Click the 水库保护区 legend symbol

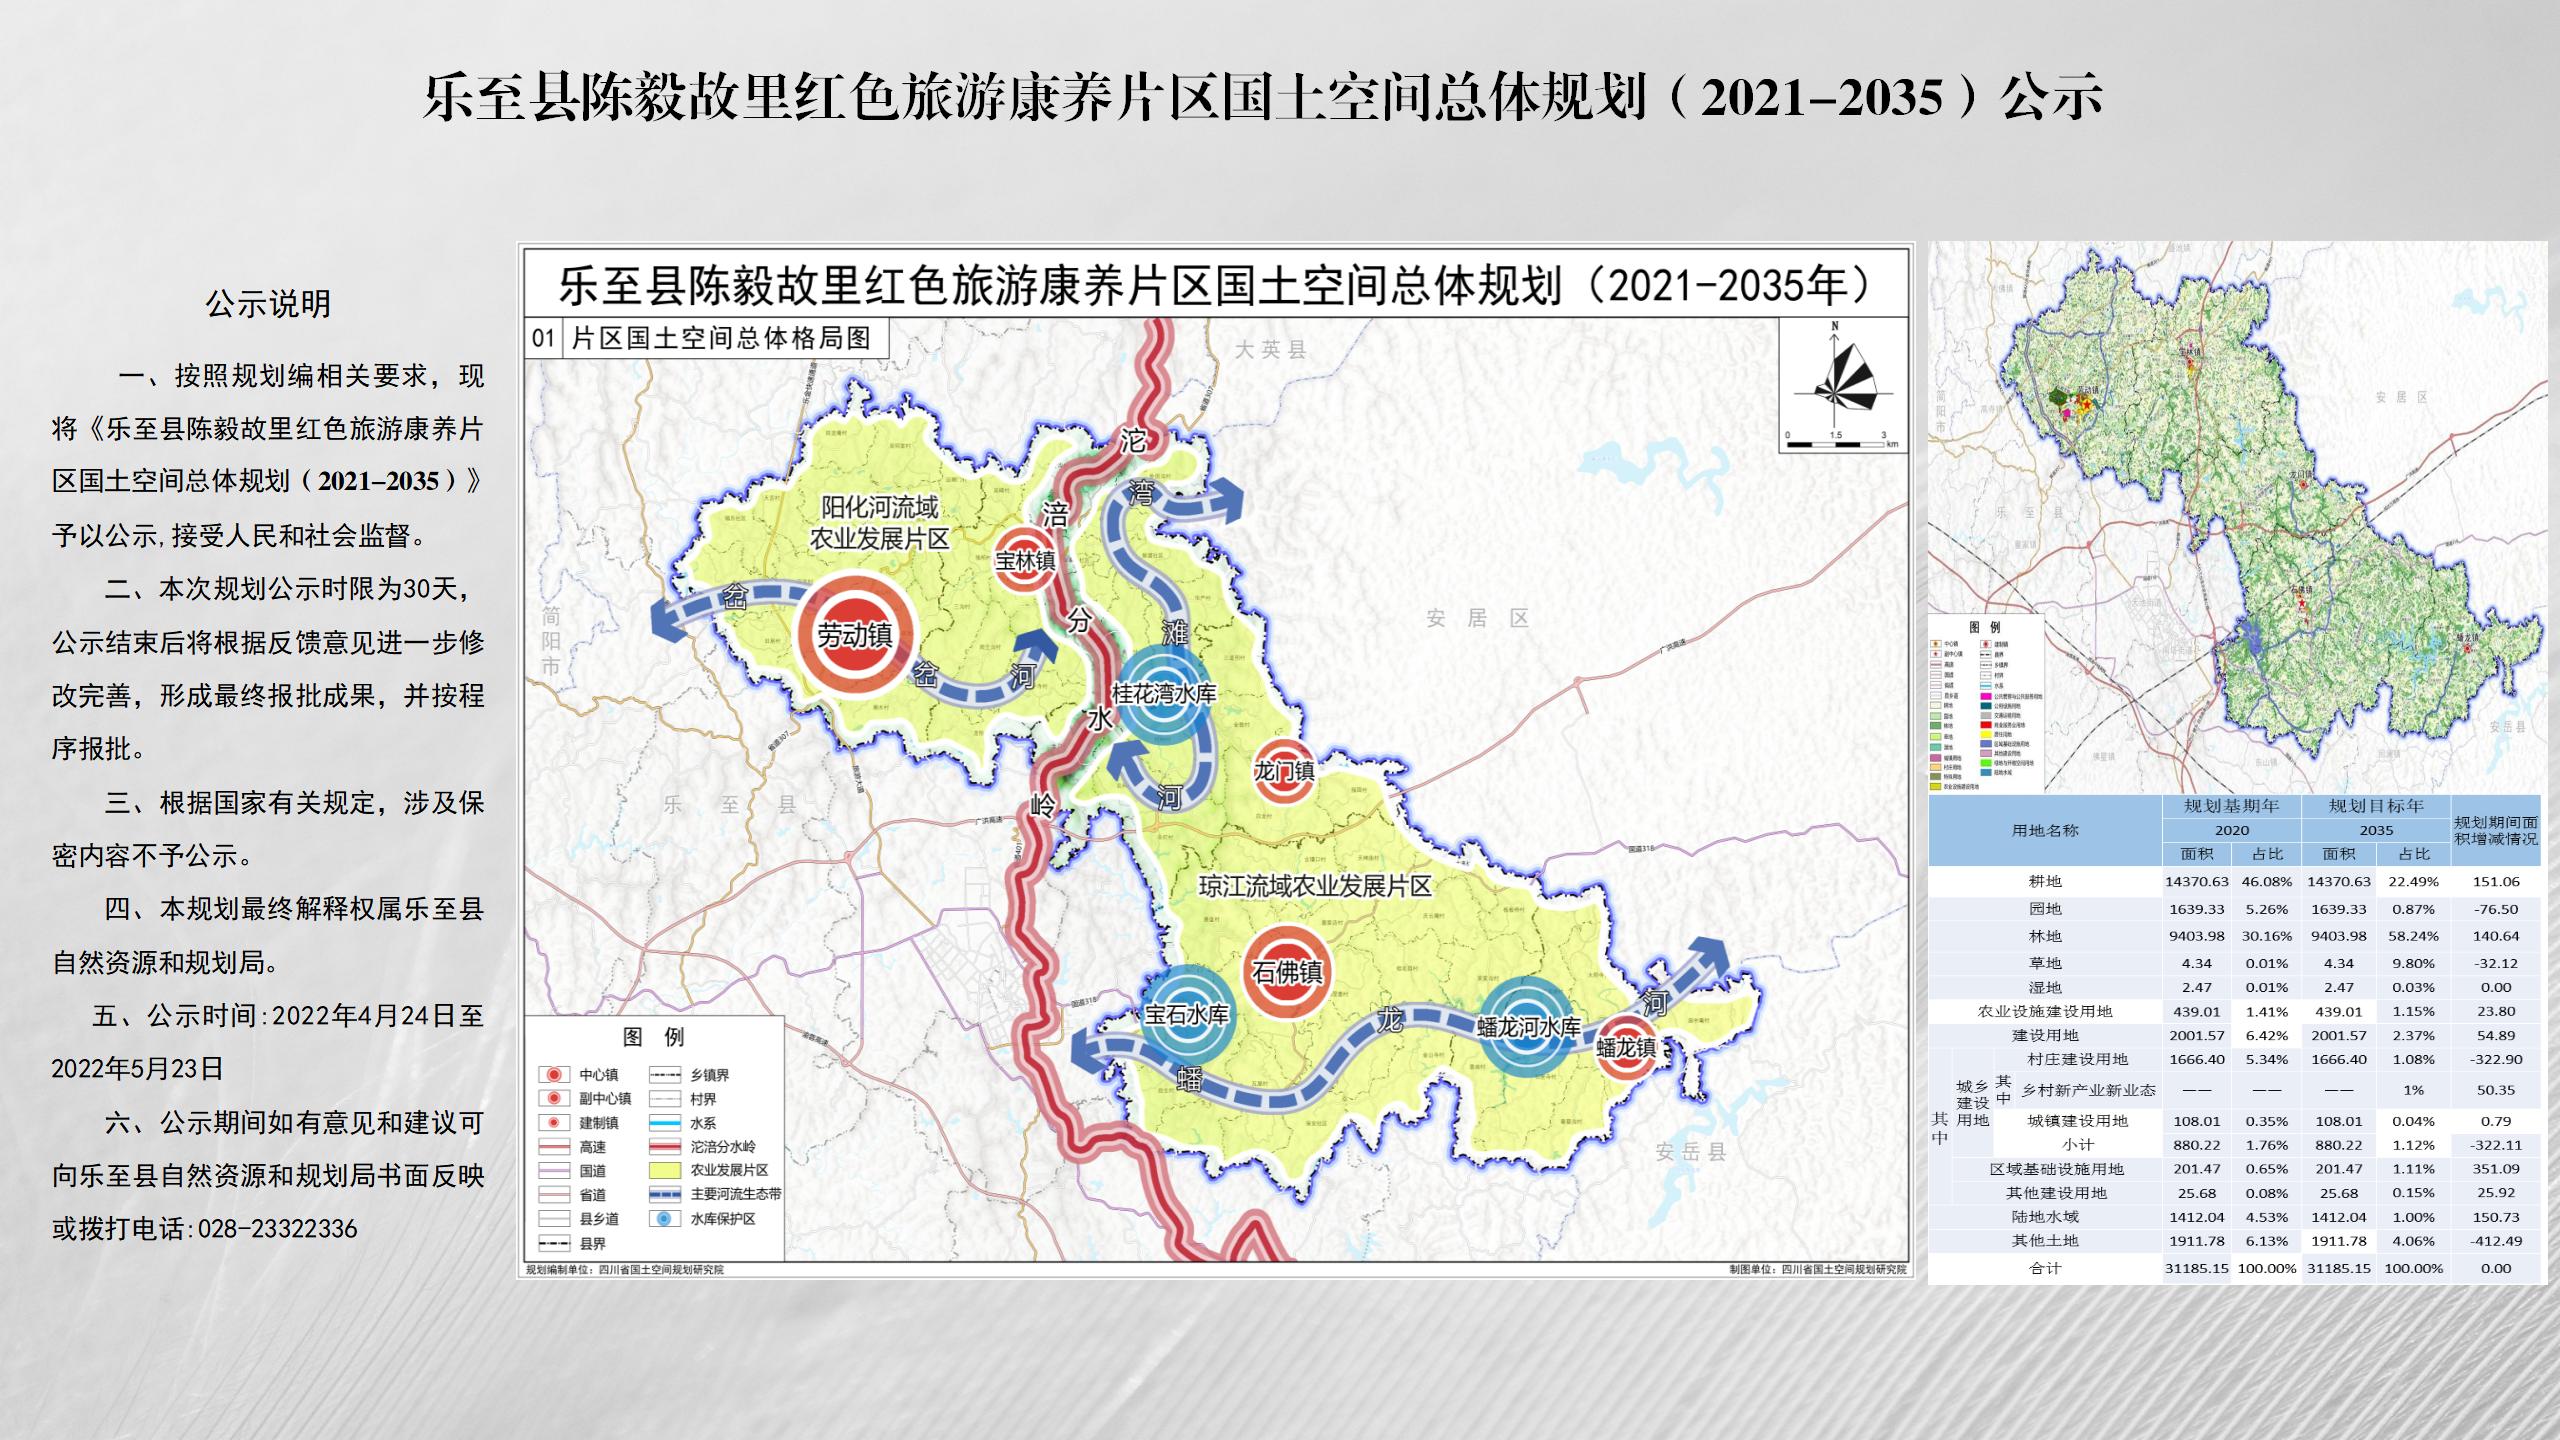(x=664, y=1219)
